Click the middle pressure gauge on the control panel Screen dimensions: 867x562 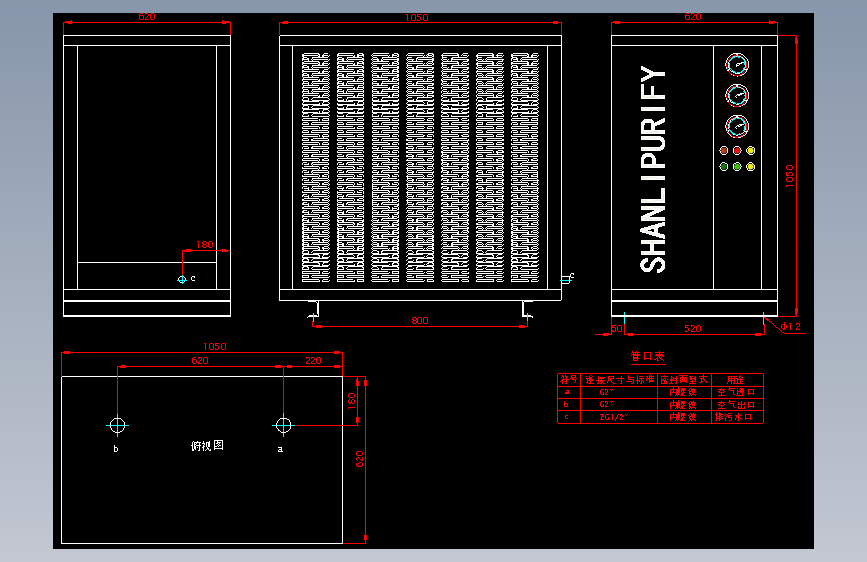click(x=737, y=95)
